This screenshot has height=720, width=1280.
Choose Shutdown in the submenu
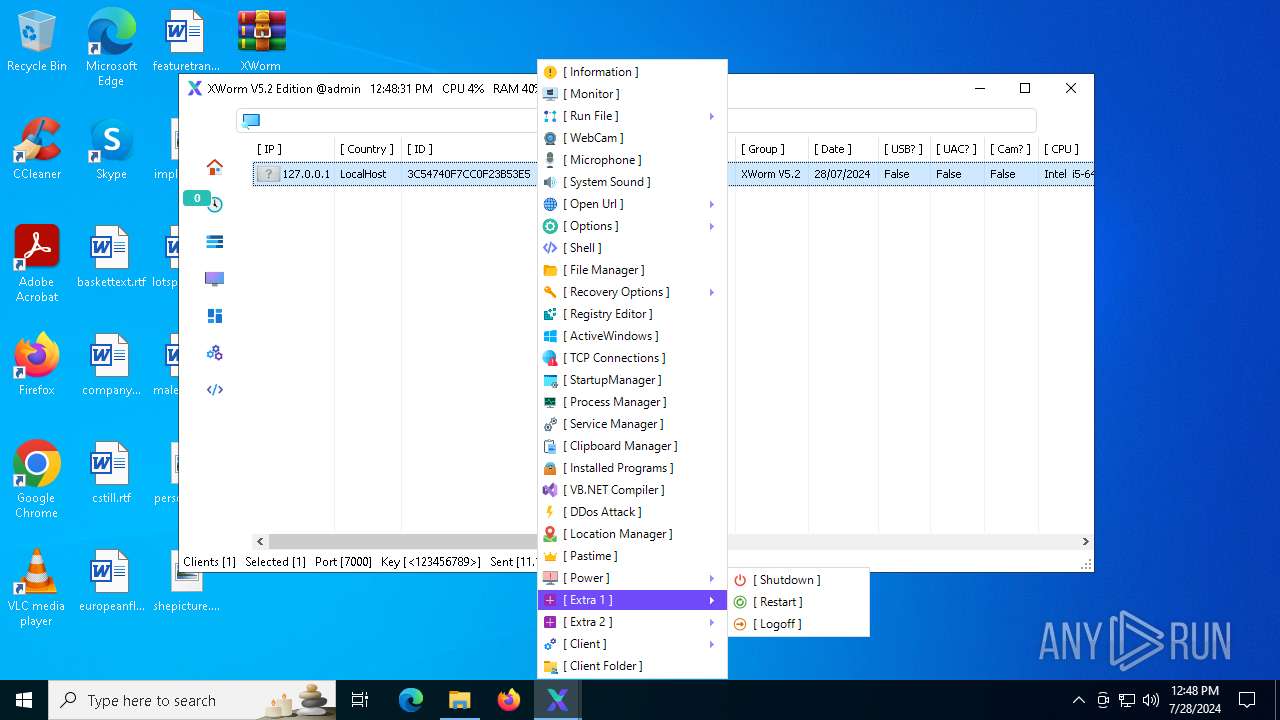click(x=798, y=580)
